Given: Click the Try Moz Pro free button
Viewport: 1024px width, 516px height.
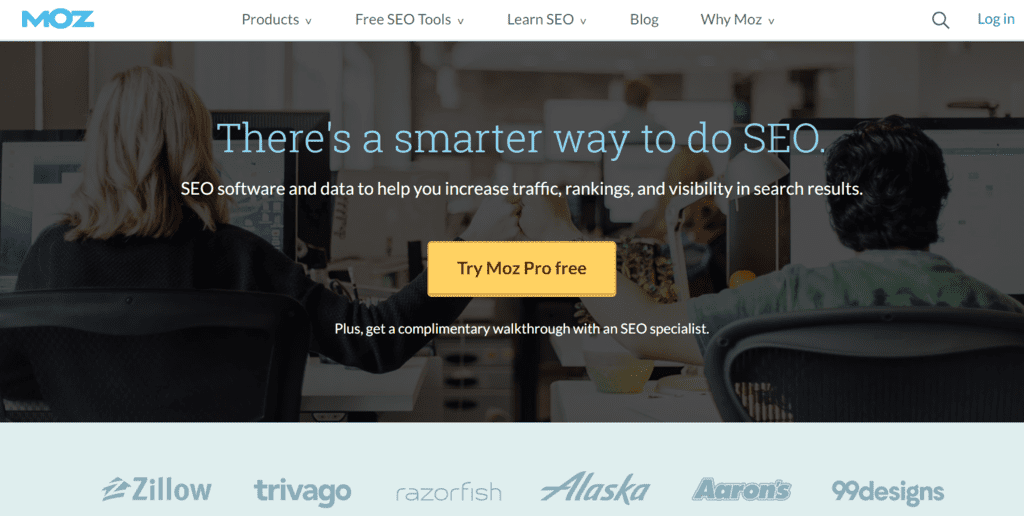Looking at the screenshot, I should point(522,268).
